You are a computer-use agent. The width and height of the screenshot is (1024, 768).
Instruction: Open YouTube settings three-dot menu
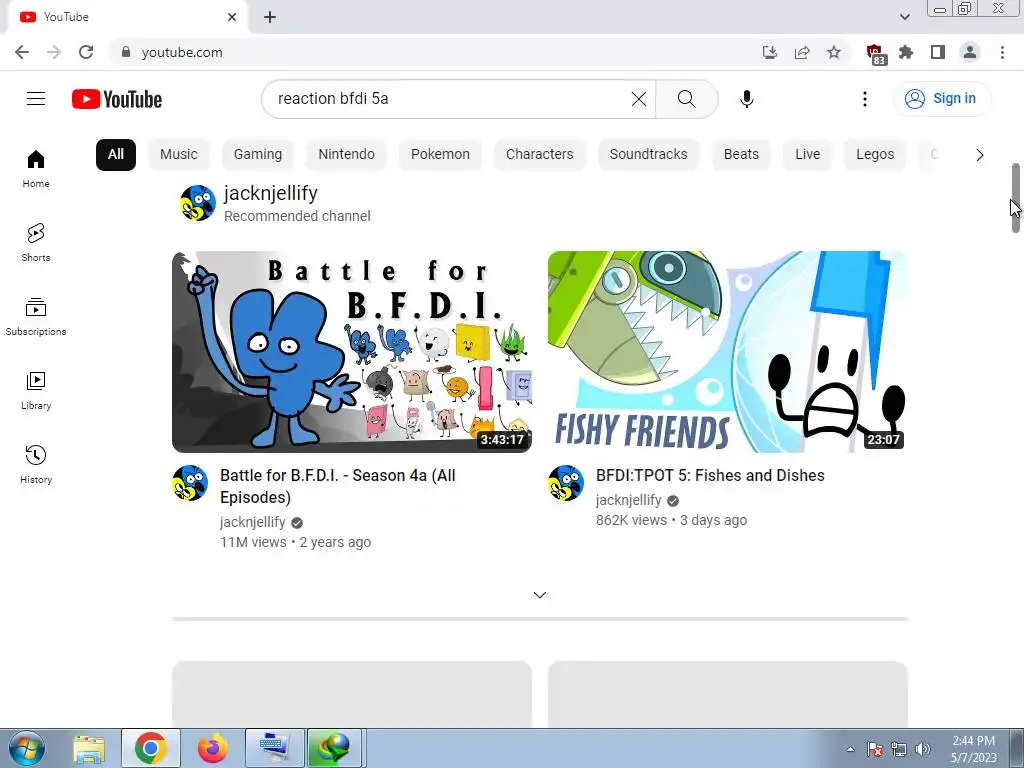(865, 99)
